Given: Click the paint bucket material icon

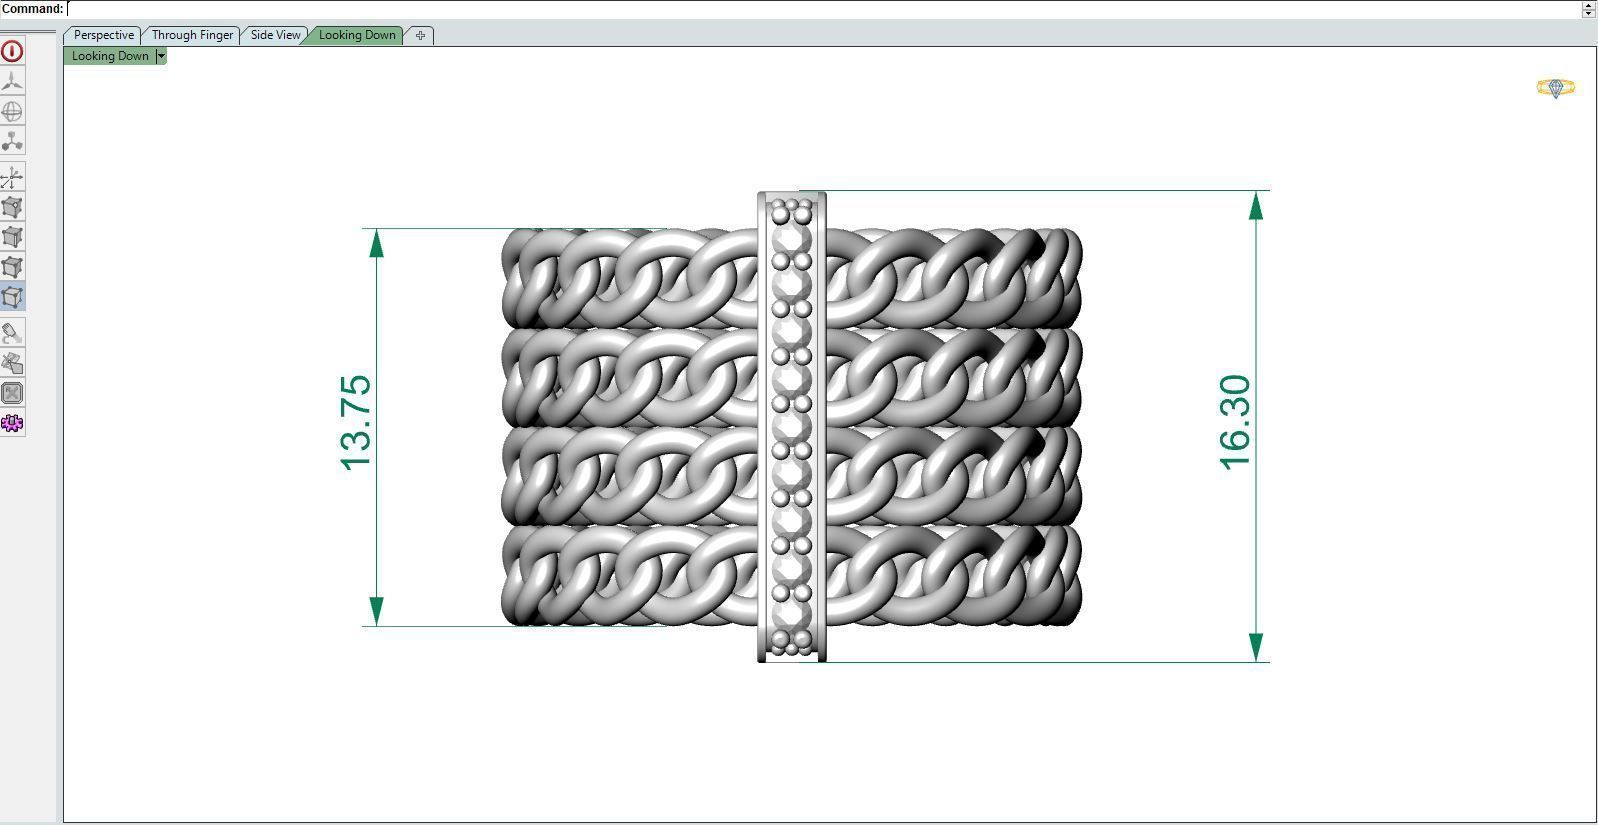Looking at the screenshot, I should (x=12, y=333).
